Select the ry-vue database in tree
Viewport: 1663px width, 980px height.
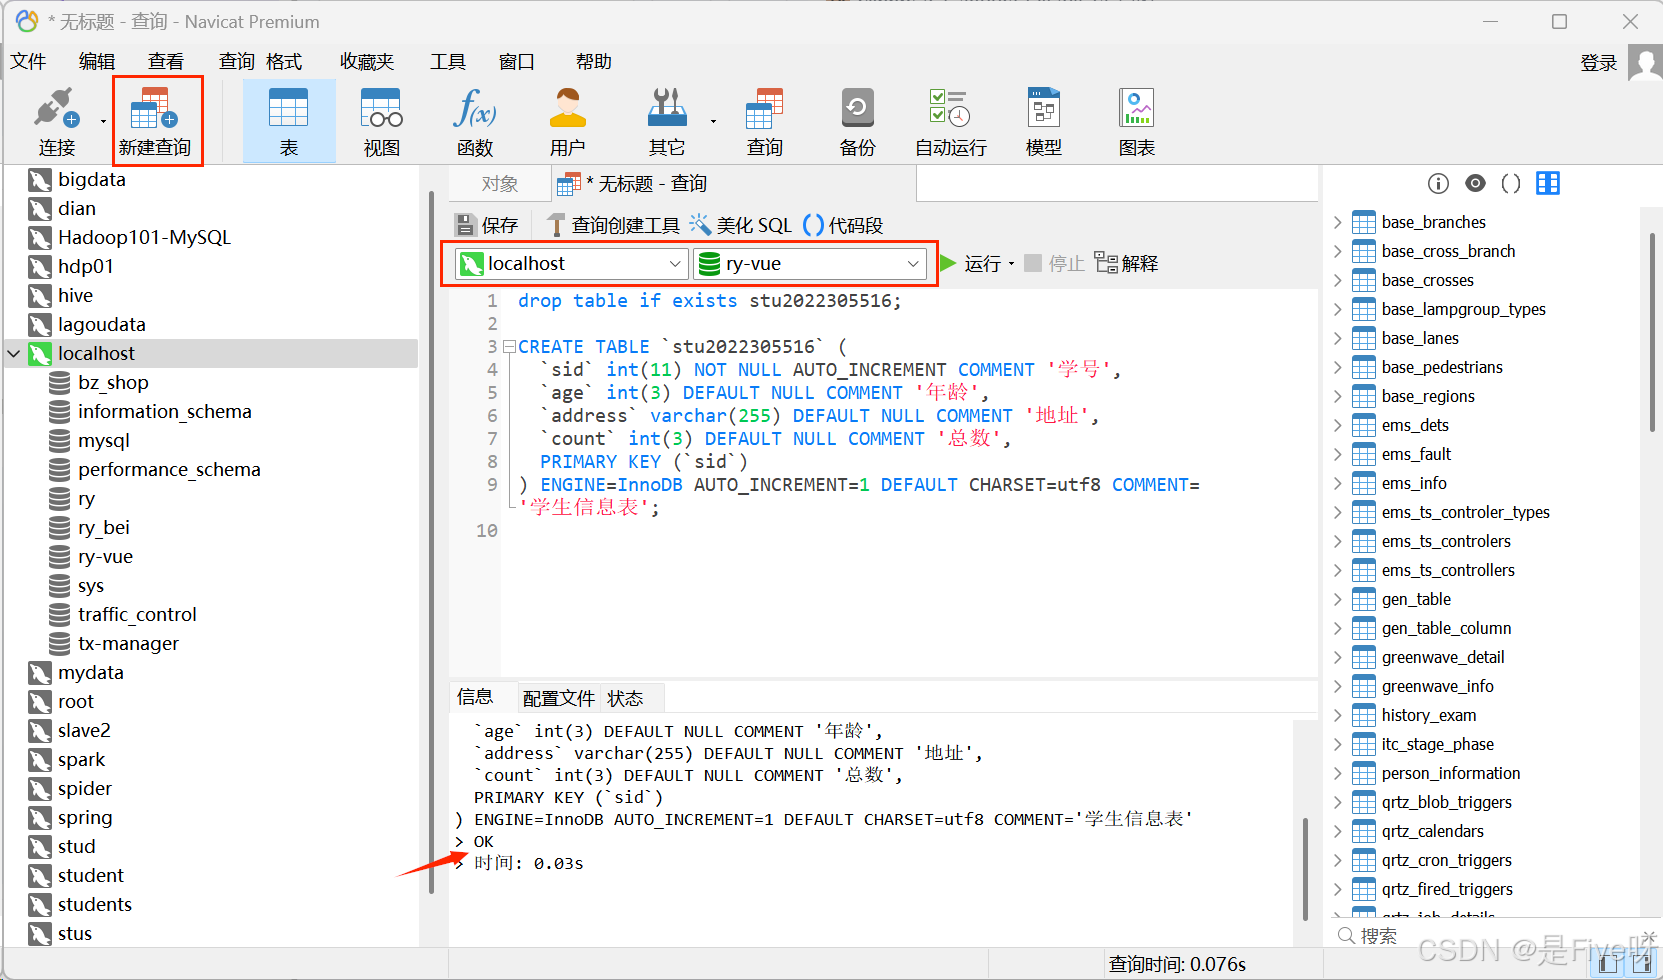pyautogui.click(x=105, y=556)
